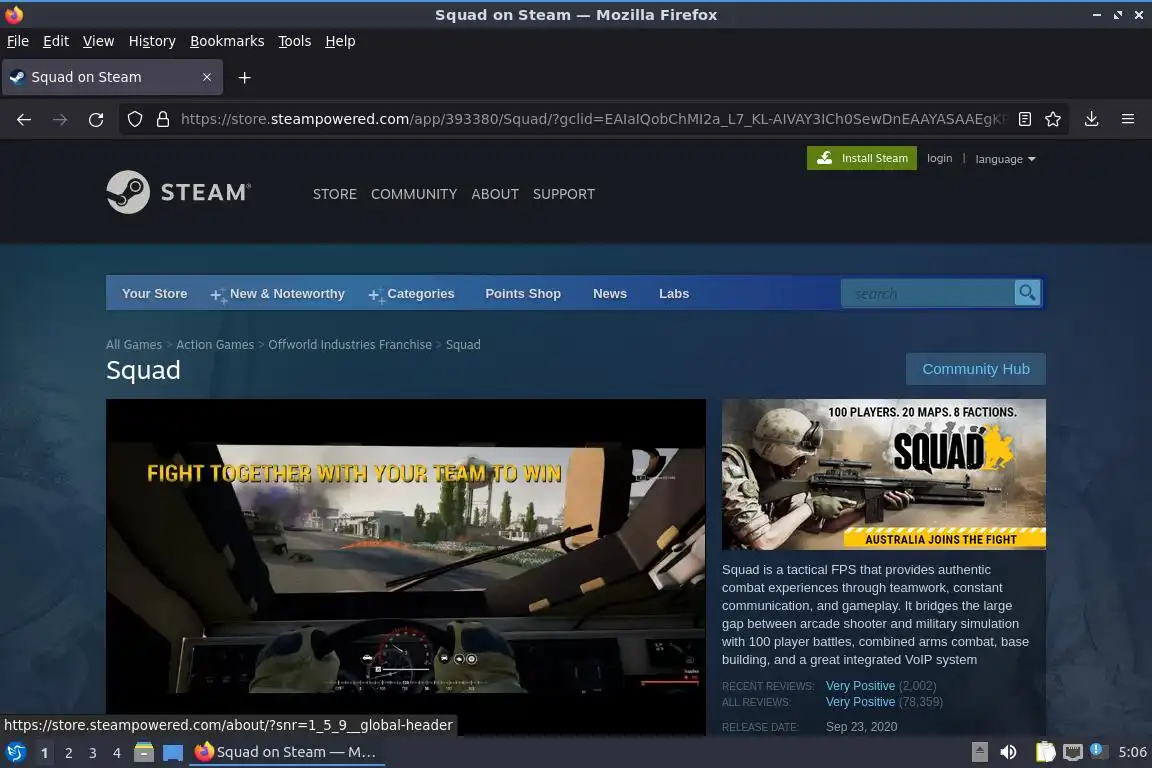Open a new tab with the plus button
Screen dimensions: 1152x768
click(x=245, y=77)
